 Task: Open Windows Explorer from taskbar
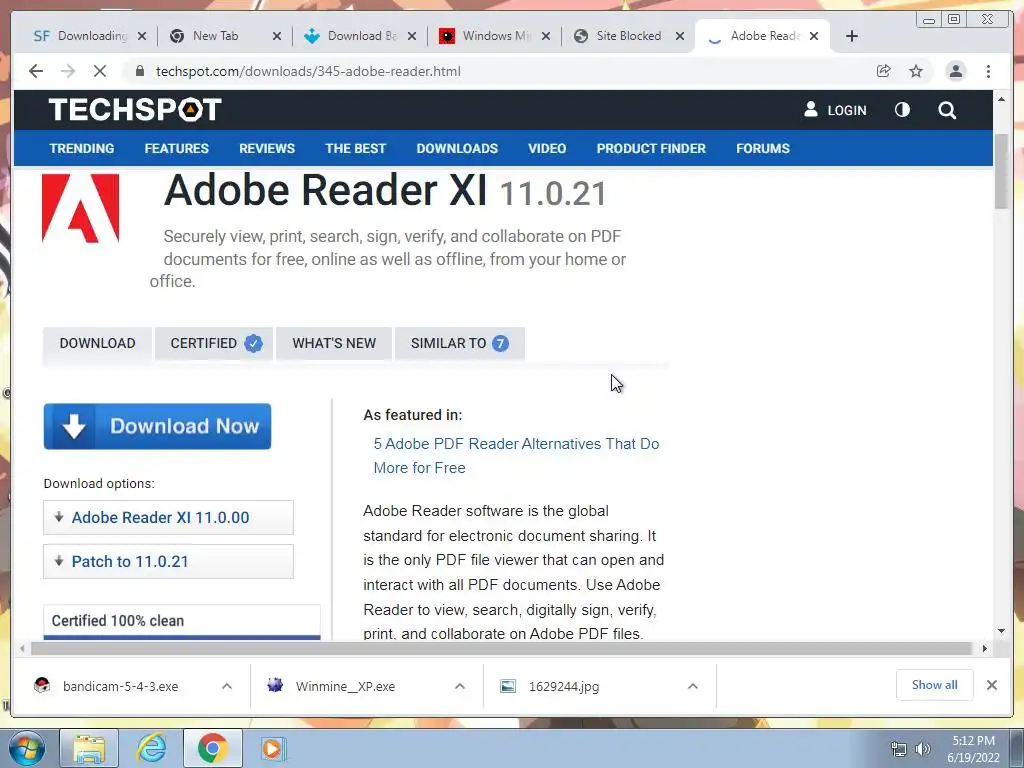(x=89, y=748)
